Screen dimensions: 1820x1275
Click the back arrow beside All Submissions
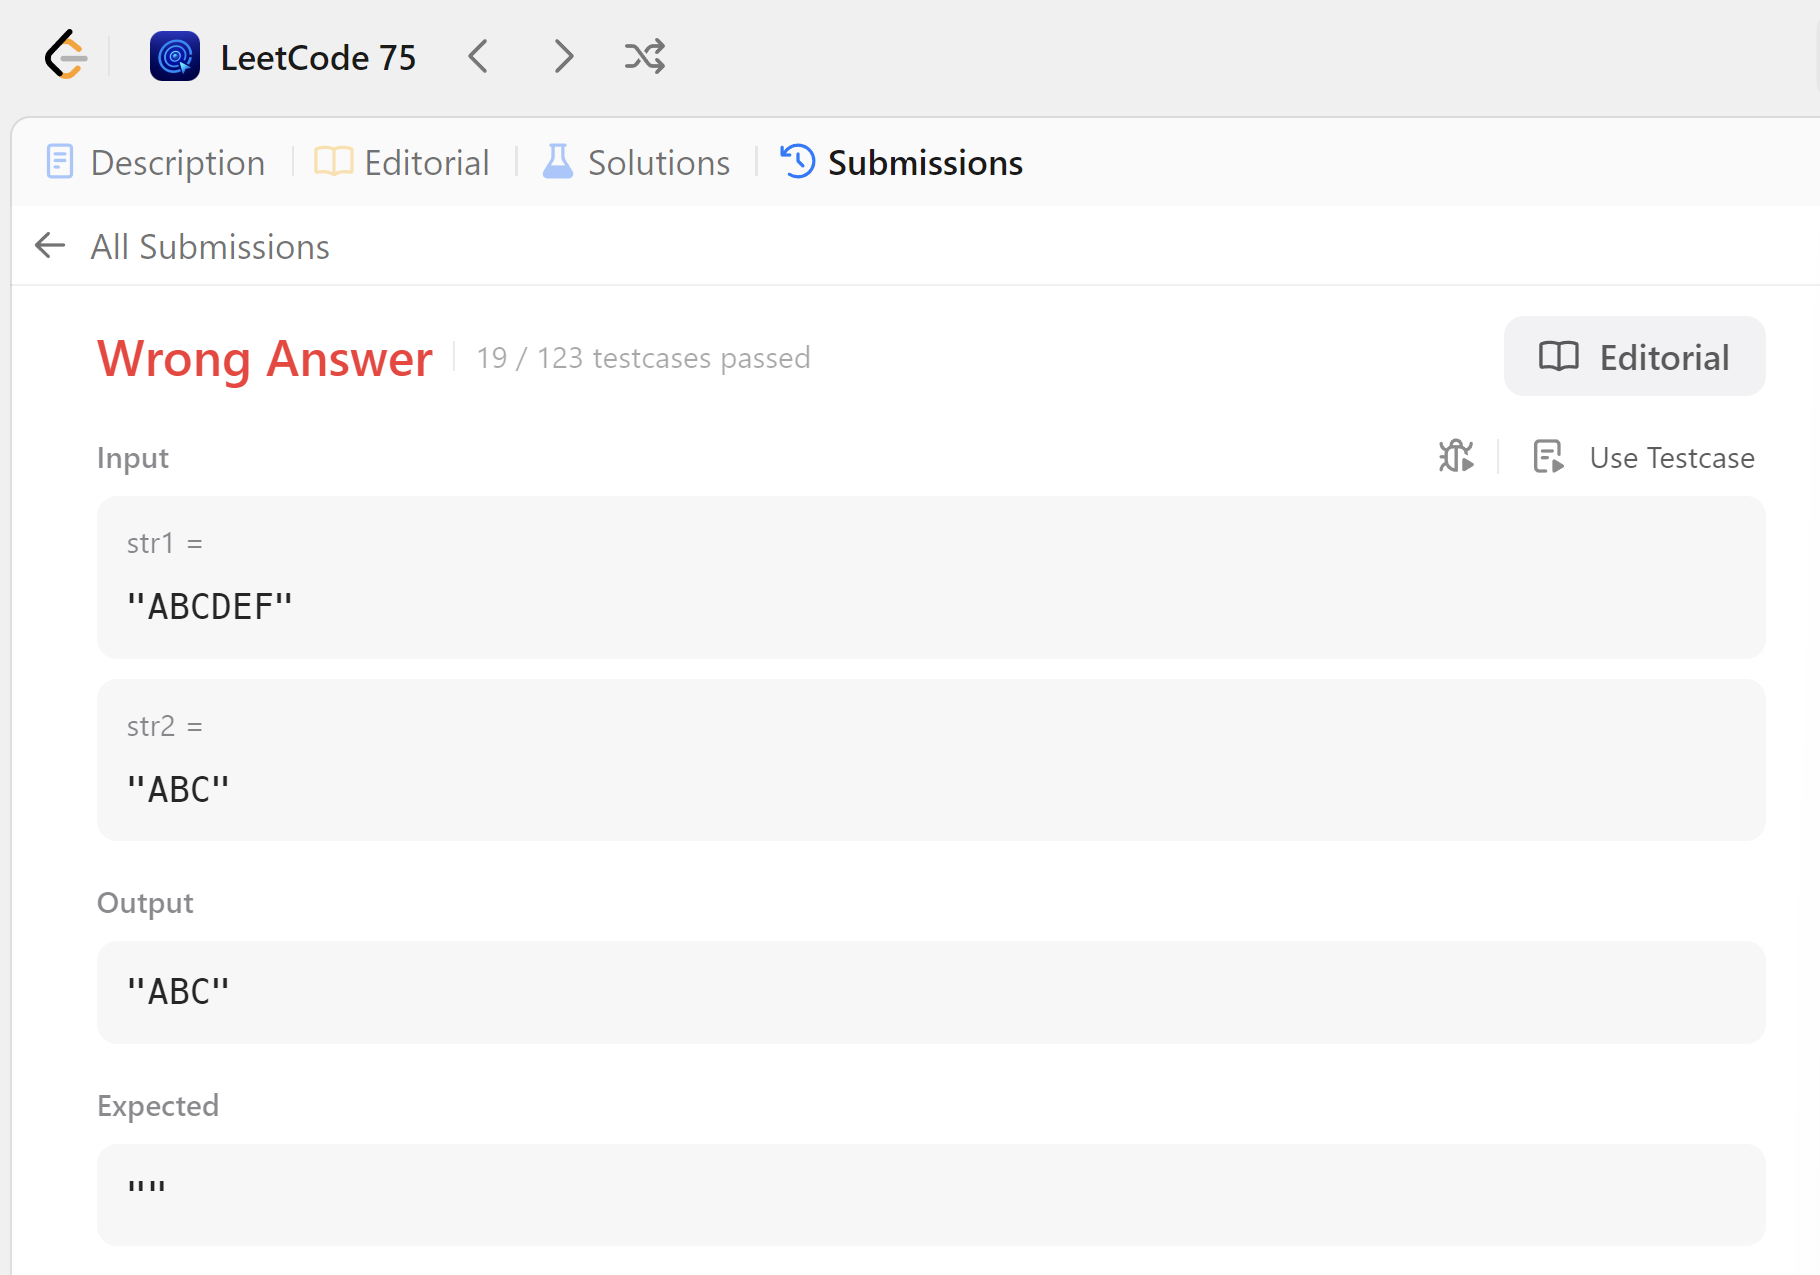click(x=50, y=245)
